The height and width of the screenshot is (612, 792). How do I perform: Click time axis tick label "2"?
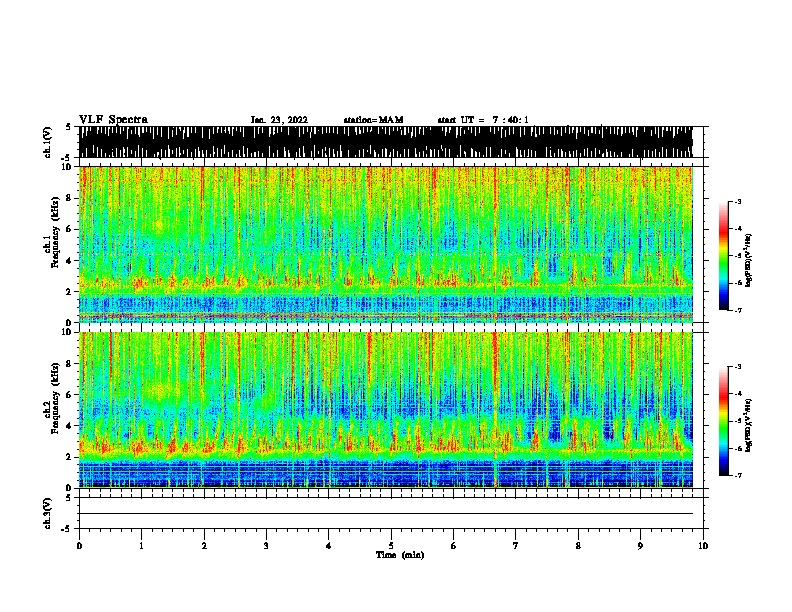(x=204, y=545)
